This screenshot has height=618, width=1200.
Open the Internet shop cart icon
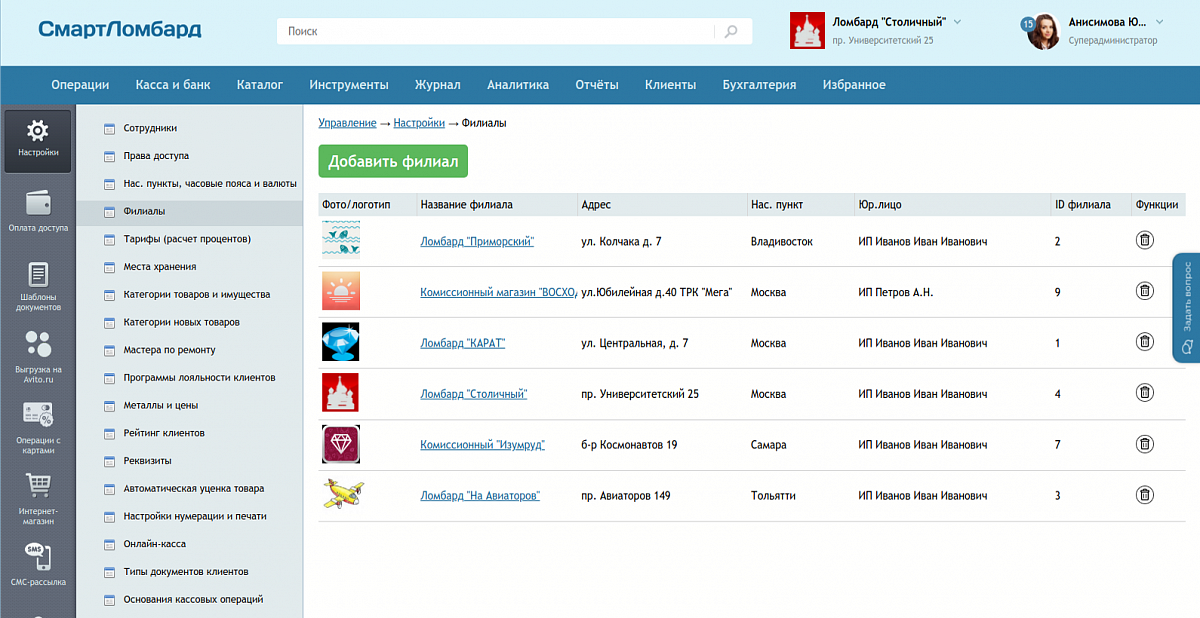tap(37, 486)
